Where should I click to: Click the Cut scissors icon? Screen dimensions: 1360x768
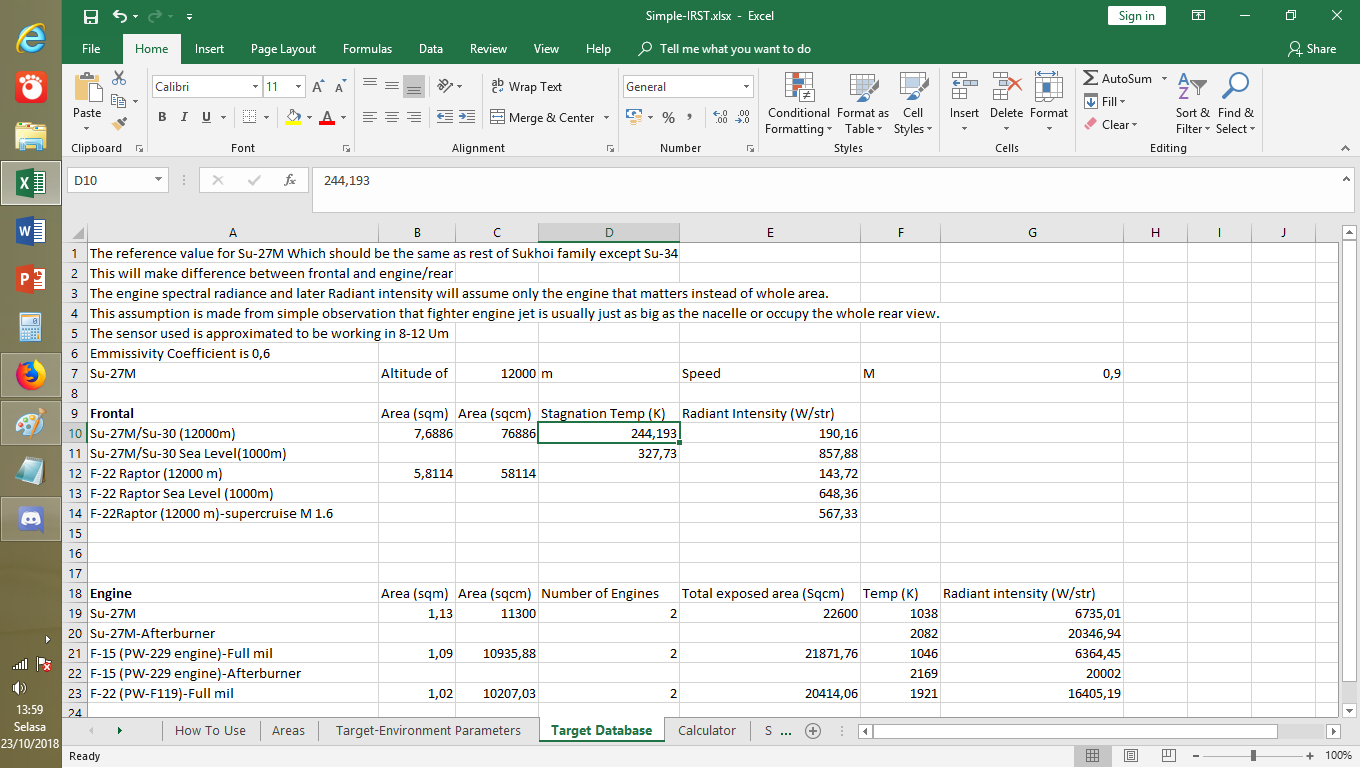click(x=119, y=78)
